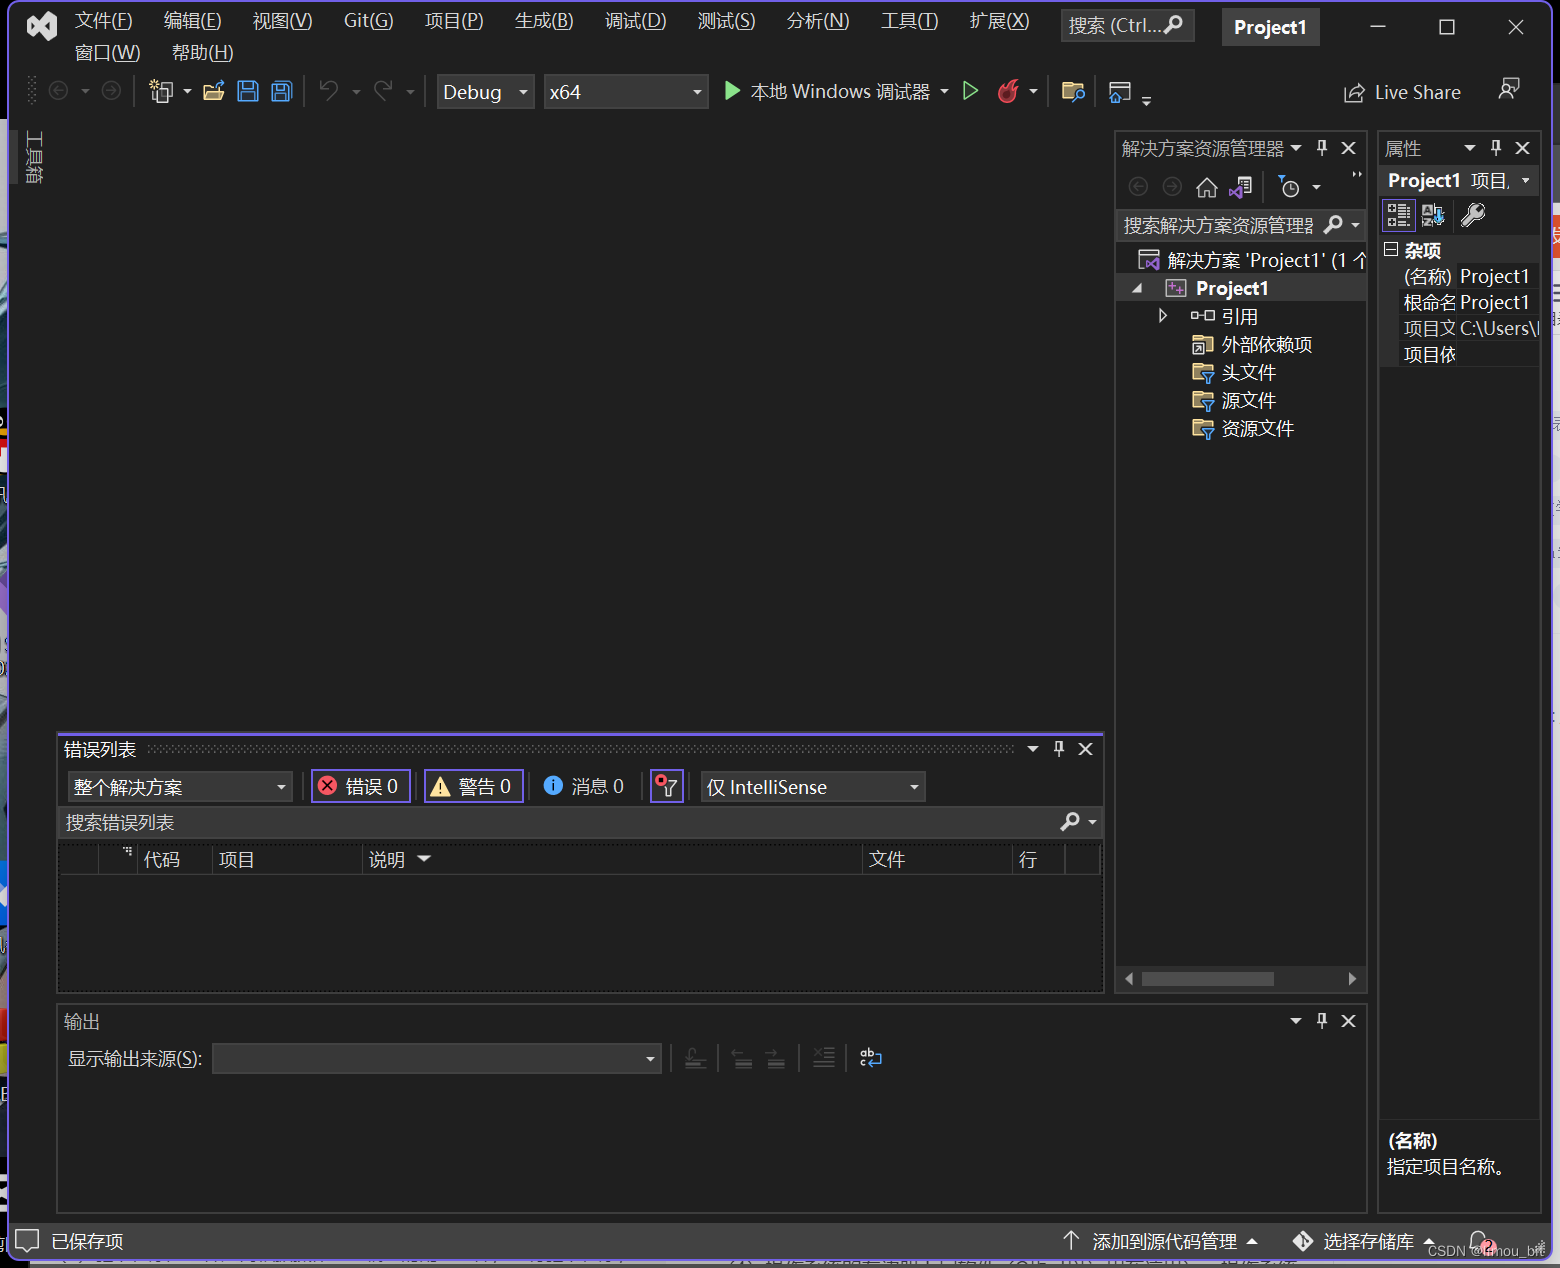Click the Save All toolbar icon
Viewport: 1560px width, 1268px height.
pos(282,92)
